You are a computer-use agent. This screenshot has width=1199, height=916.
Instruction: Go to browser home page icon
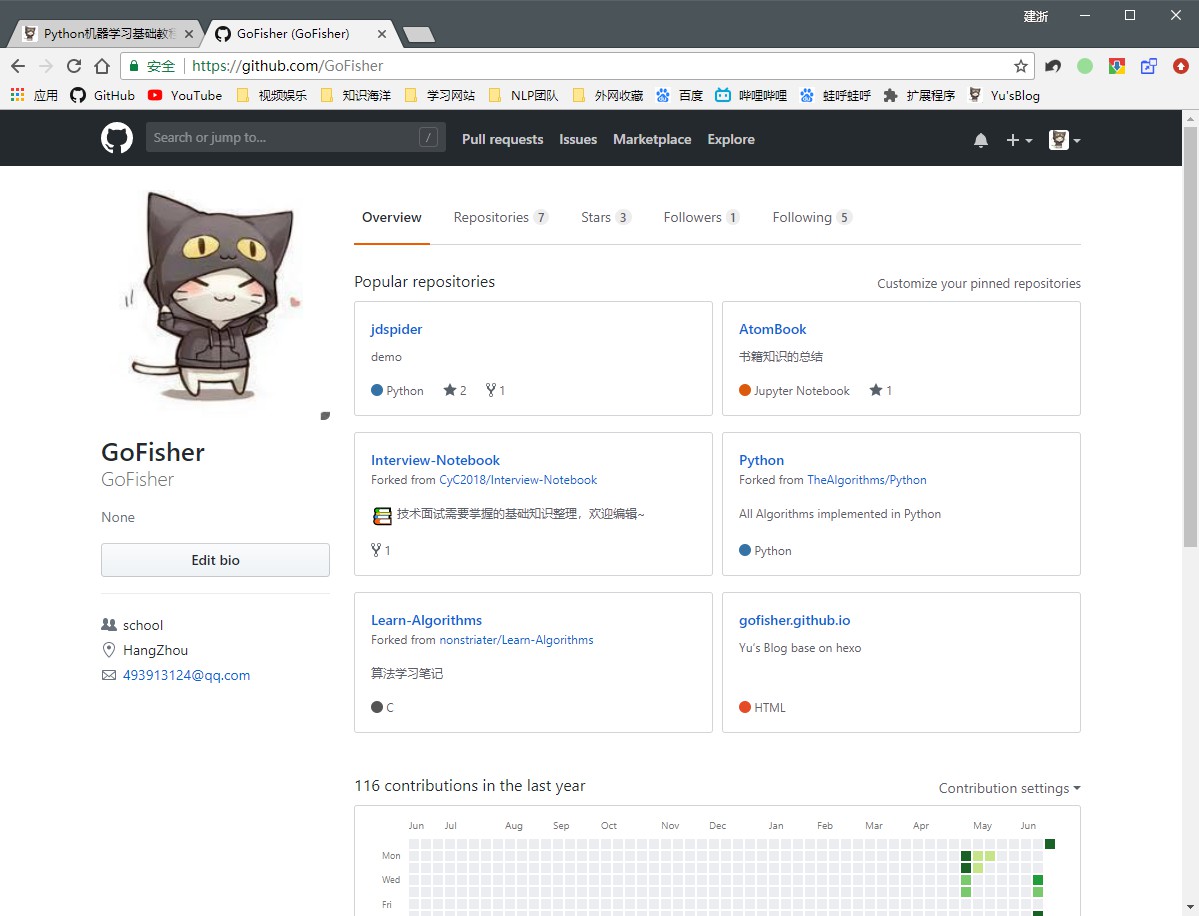[101, 66]
